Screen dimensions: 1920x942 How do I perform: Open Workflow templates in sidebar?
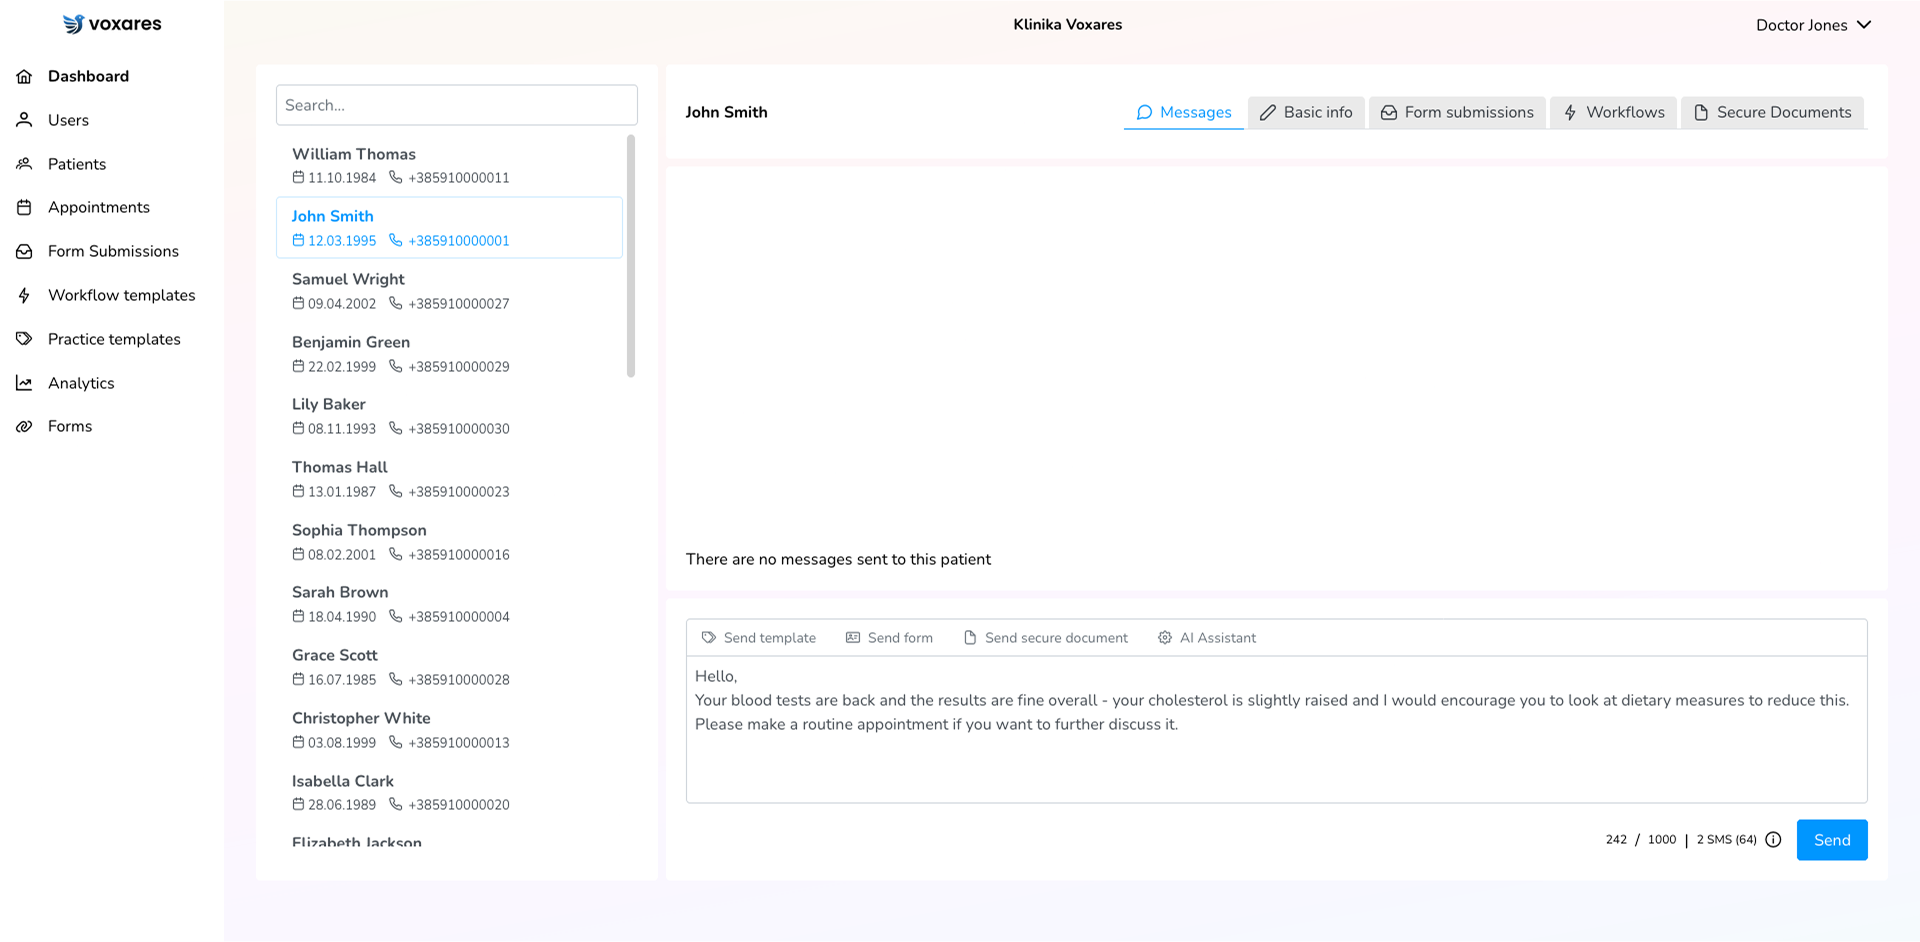coord(121,295)
